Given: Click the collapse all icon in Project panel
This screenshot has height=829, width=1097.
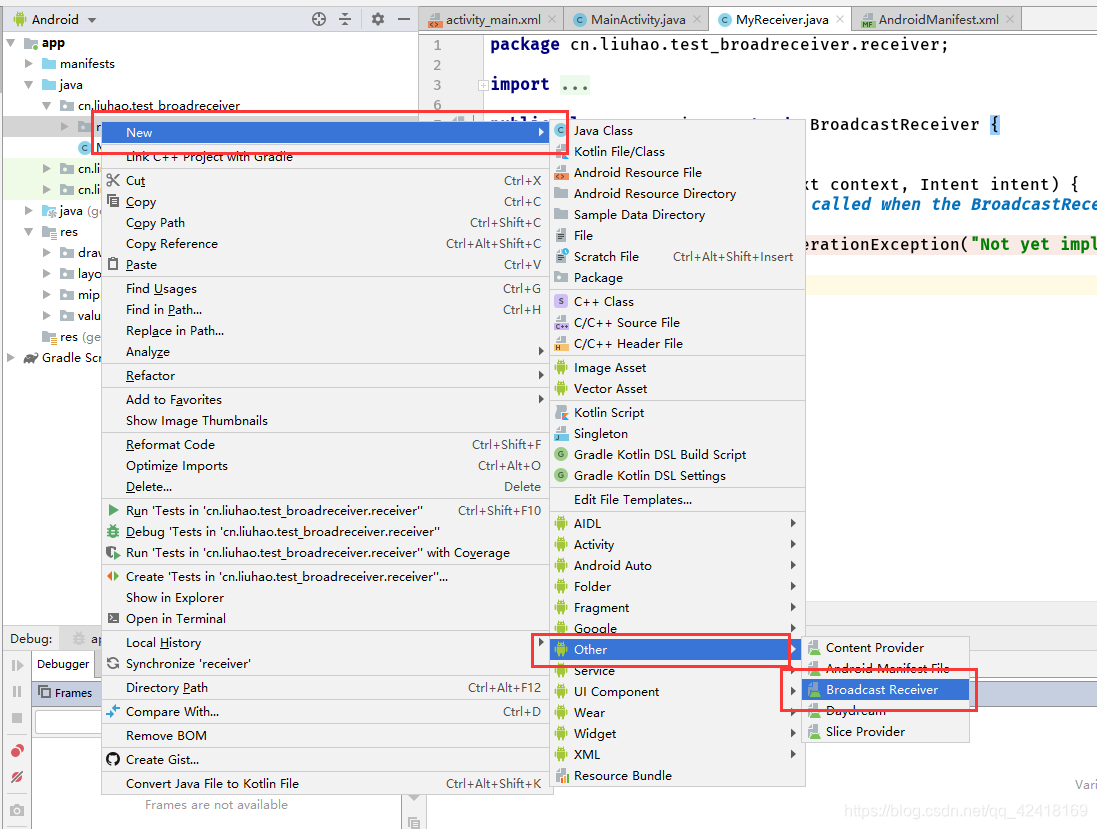Looking at the screenshot, I should 345,20.
